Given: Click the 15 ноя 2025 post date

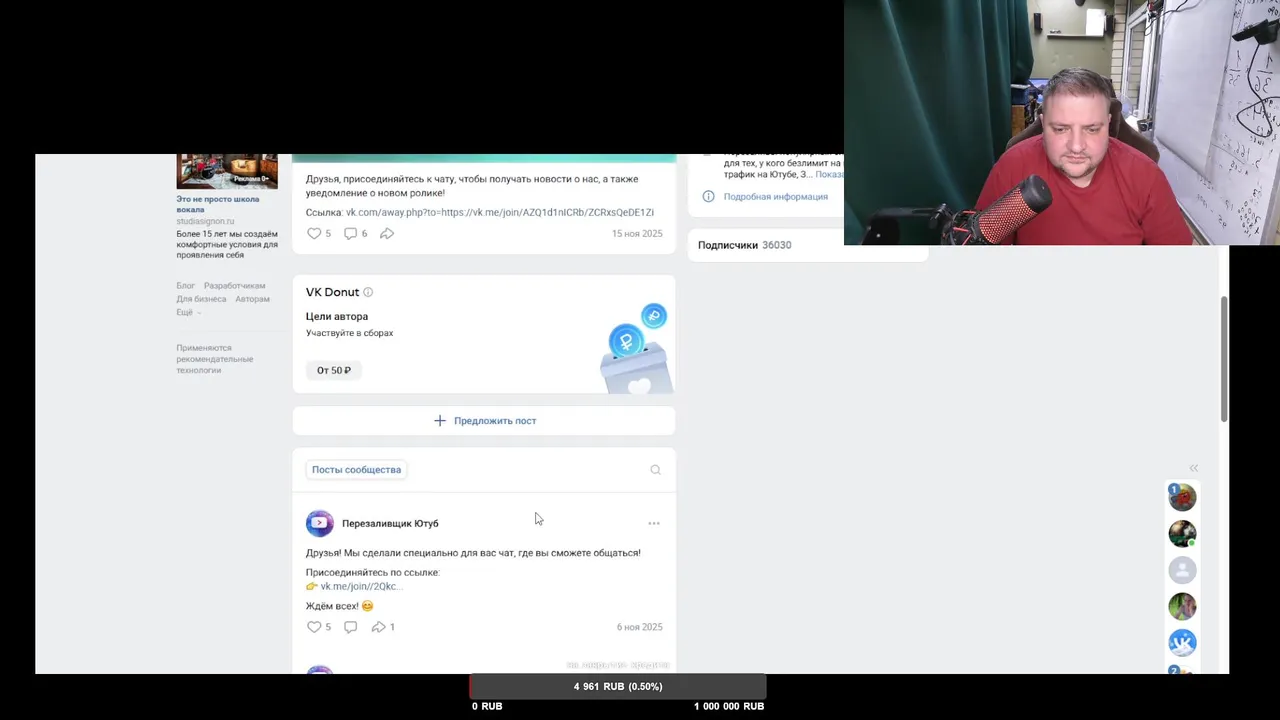Looking at the screenshot, I should (637, 234).
